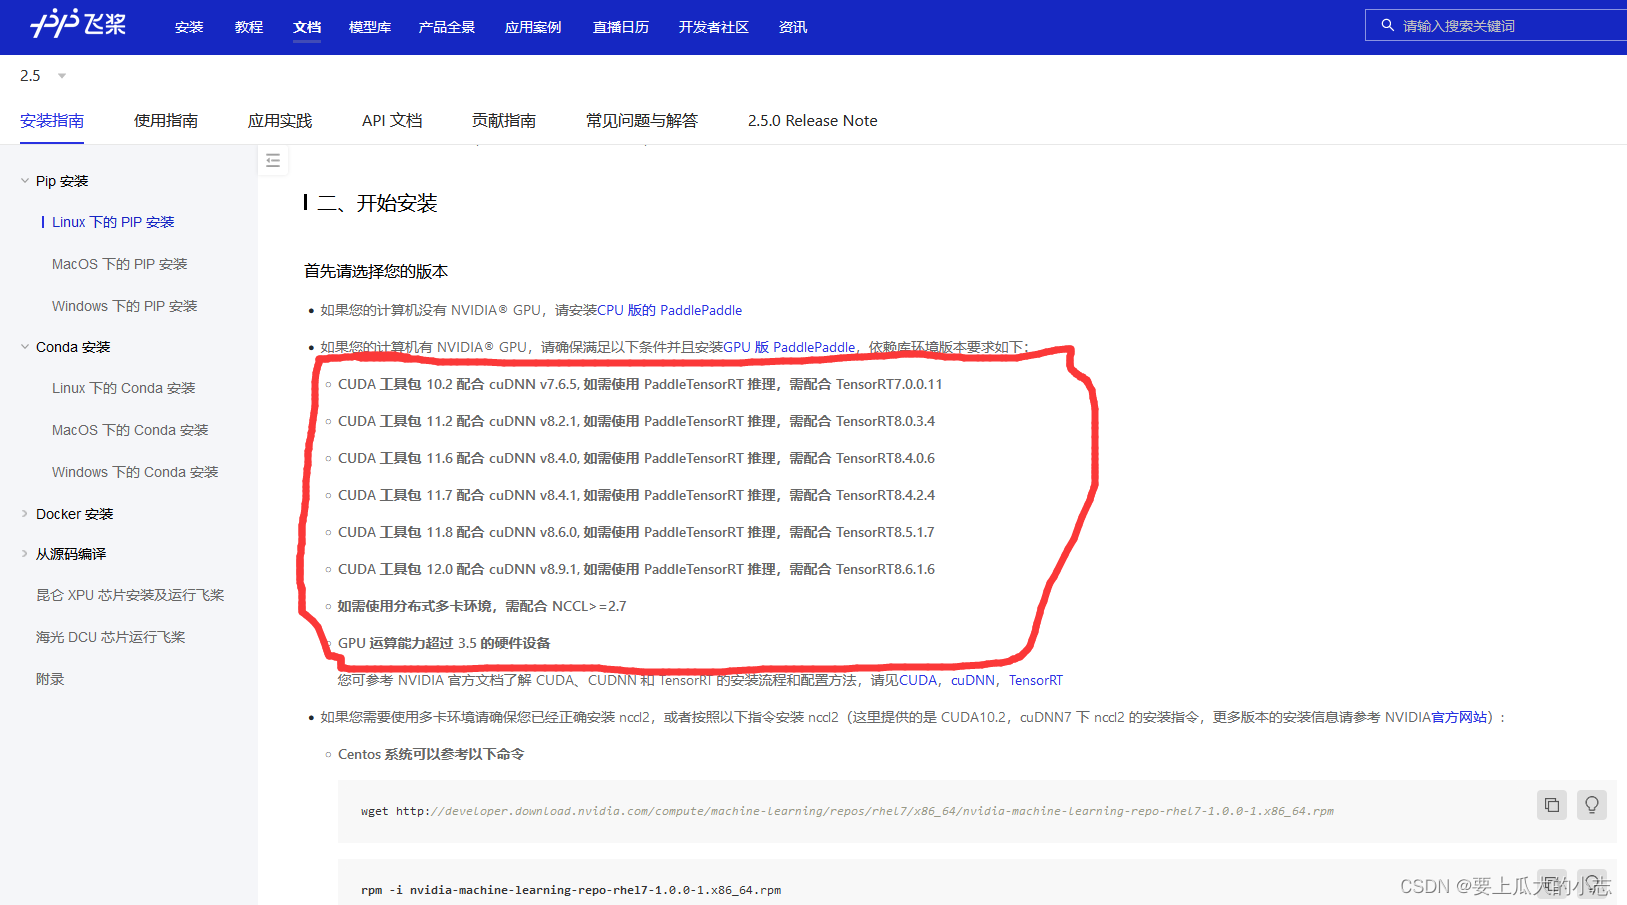Click the CUDA 11.6 cuDNN v8.4.0 line

636,458
